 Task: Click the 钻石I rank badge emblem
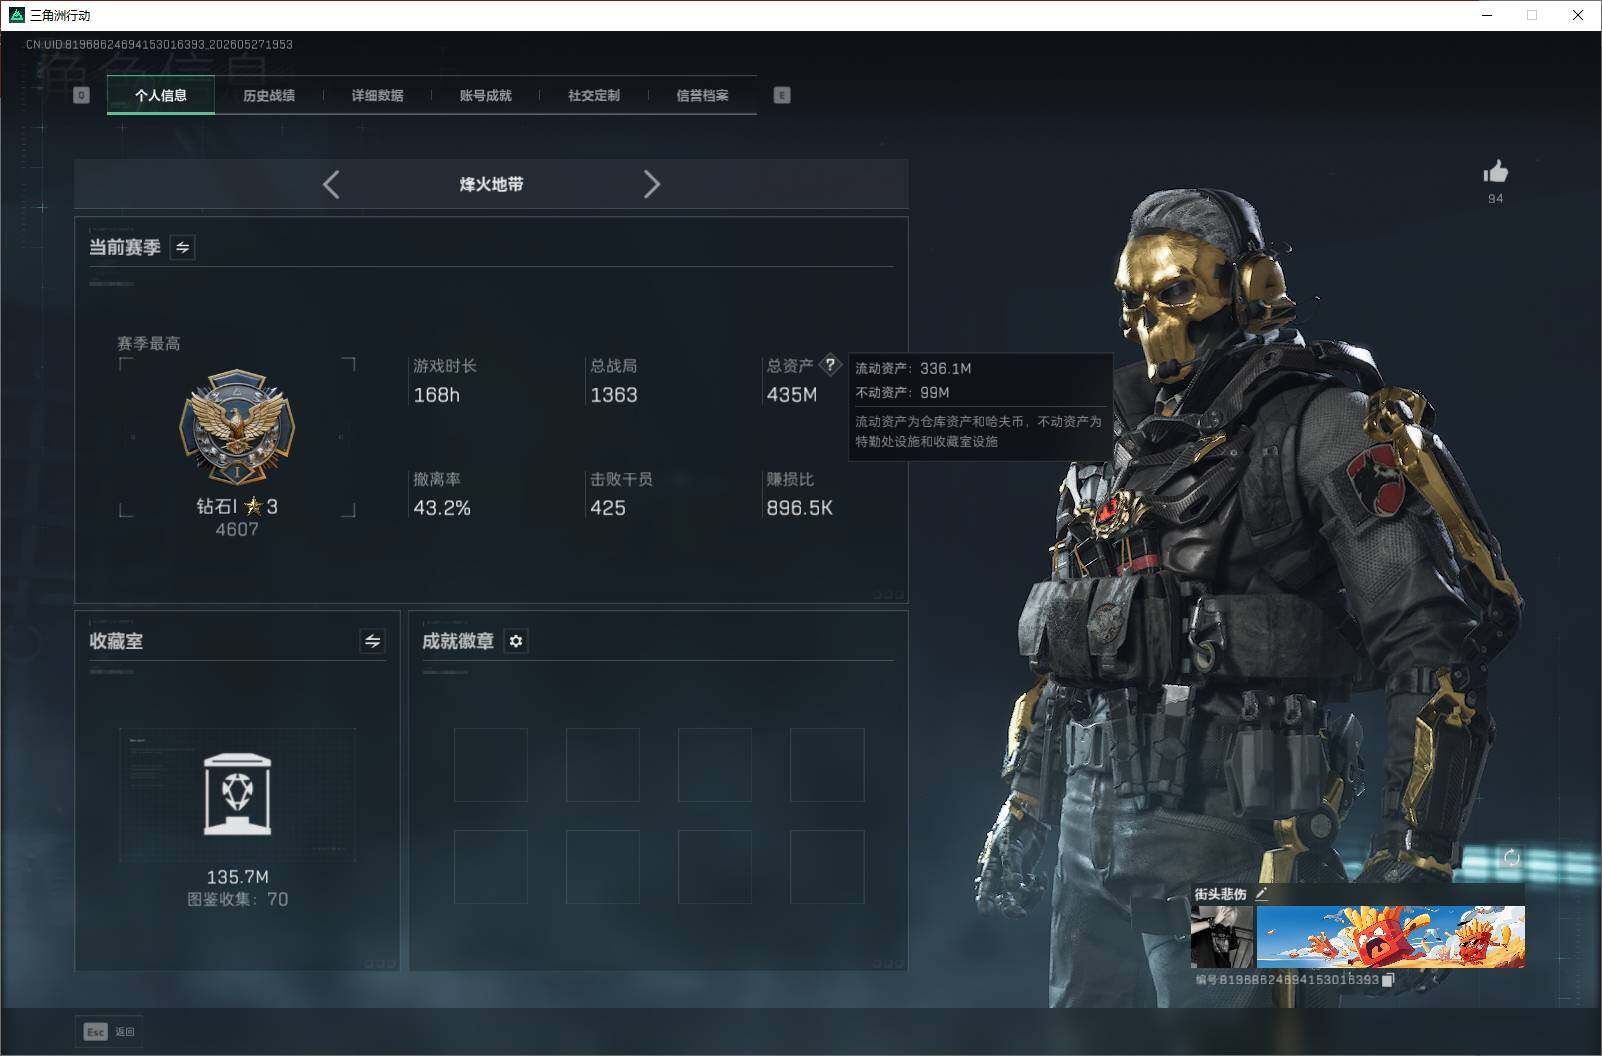tap(237, 428)
